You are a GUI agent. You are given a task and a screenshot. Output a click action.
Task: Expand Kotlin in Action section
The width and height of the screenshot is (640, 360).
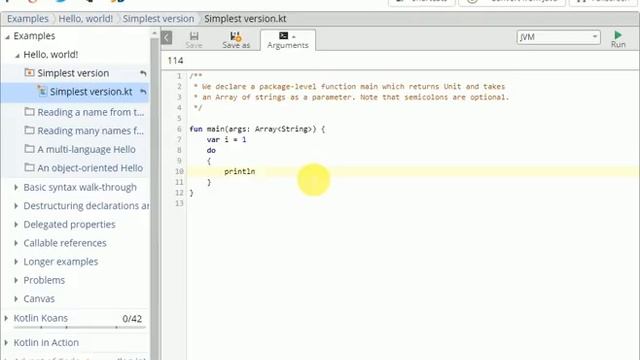[6, 342]
